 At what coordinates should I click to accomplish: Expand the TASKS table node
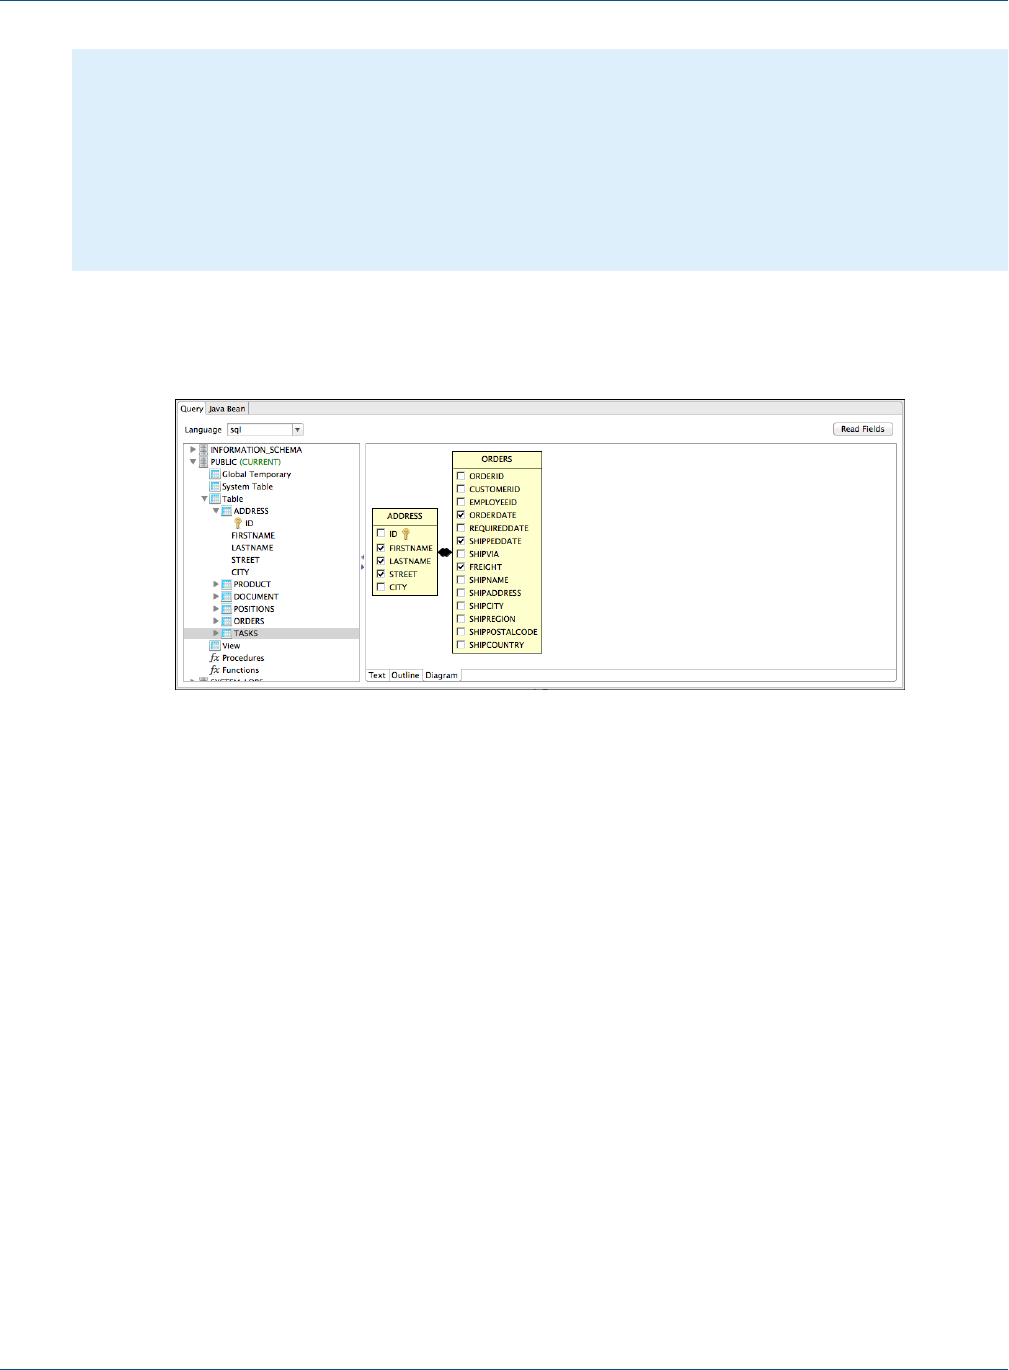pyautogui.click(x=216, y=633)
